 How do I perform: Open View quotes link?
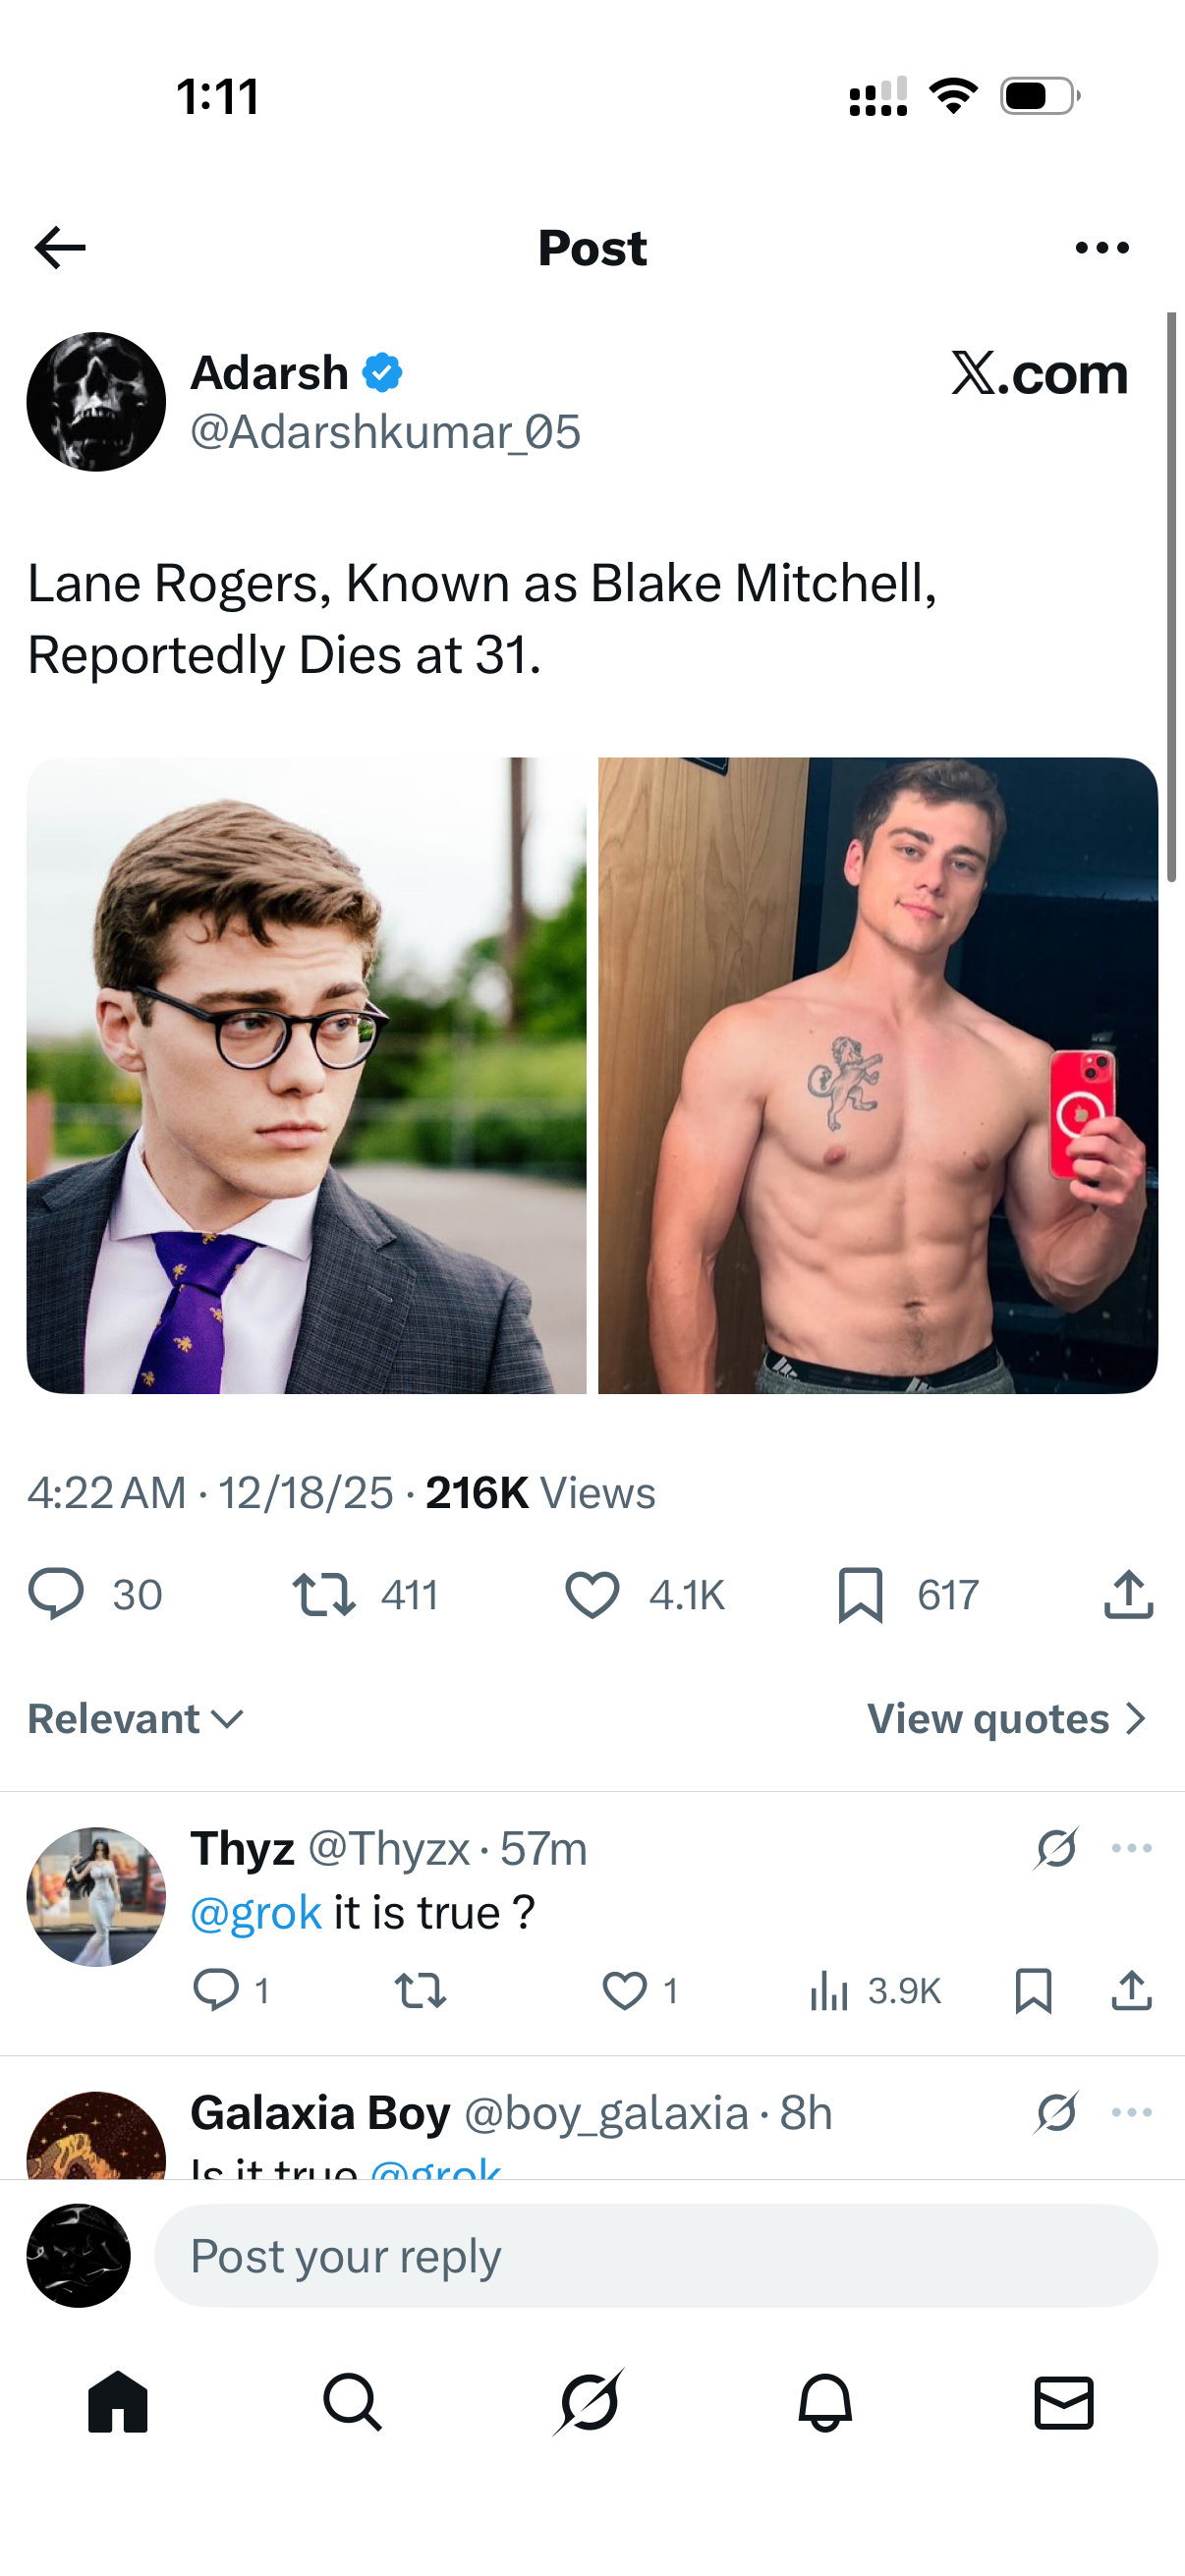tap(1006, 1719)
